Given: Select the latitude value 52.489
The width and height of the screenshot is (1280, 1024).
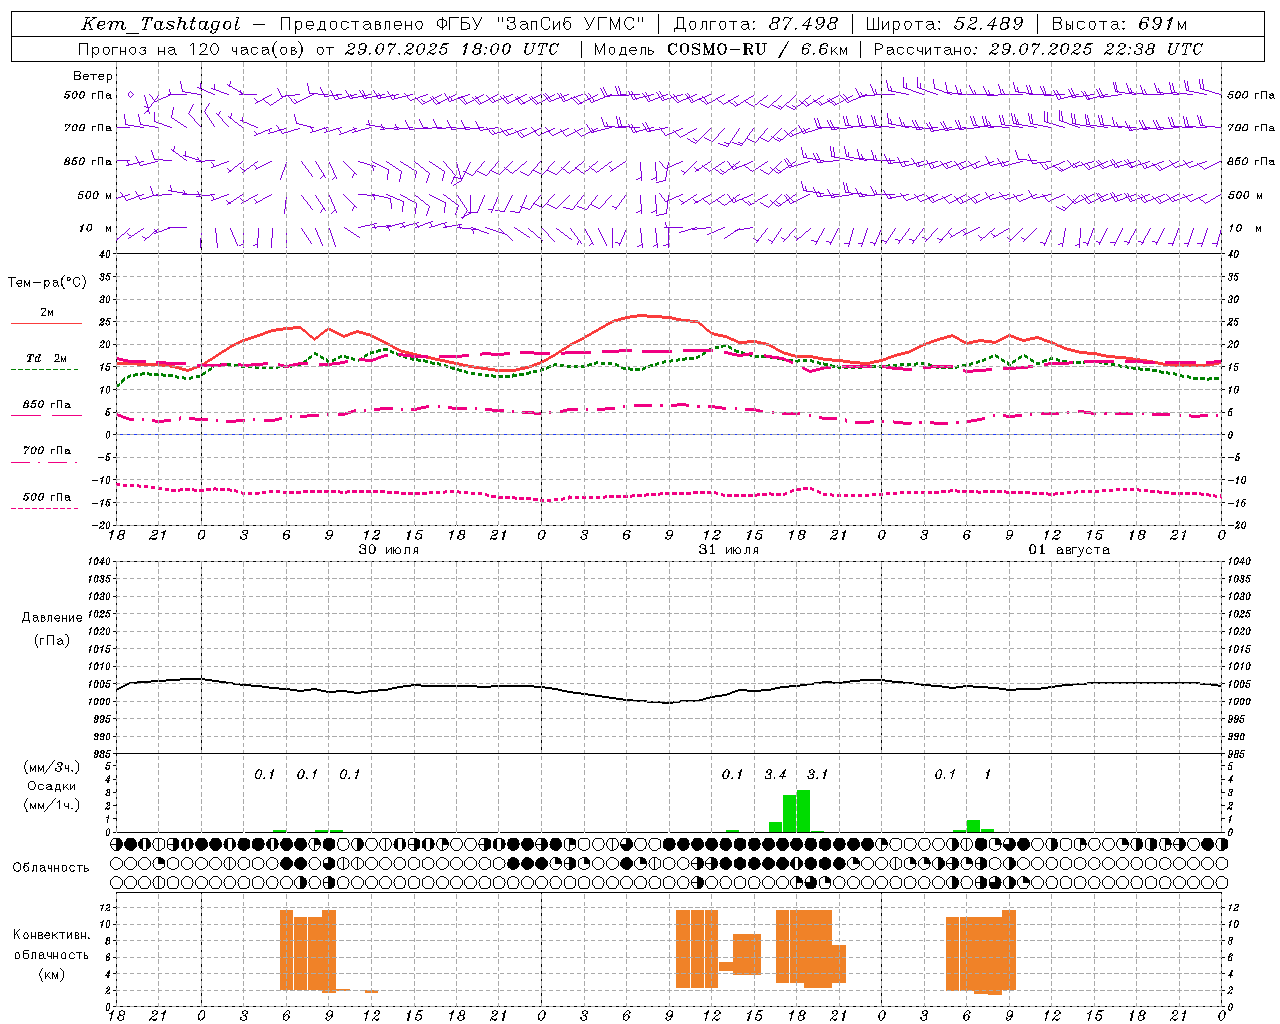Looking at the screenshot, I should pos(988,24).
